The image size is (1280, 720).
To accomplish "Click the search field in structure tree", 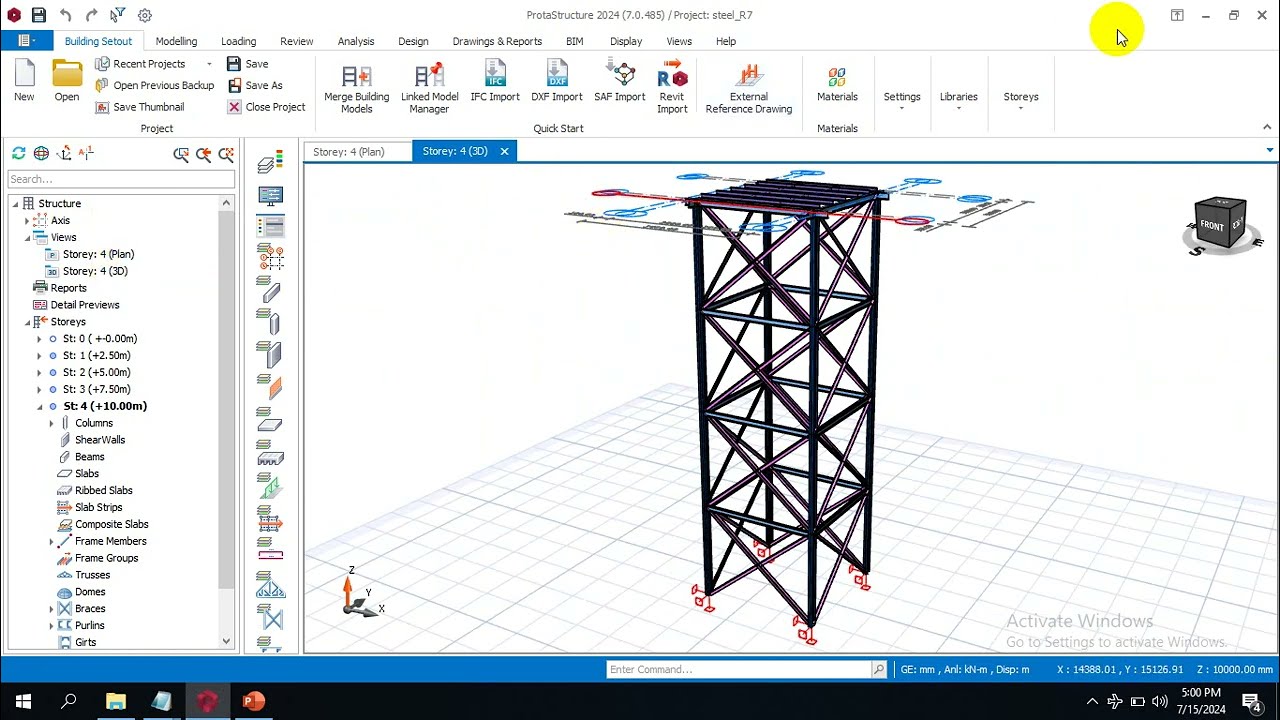I will click(x=121, y=179).
